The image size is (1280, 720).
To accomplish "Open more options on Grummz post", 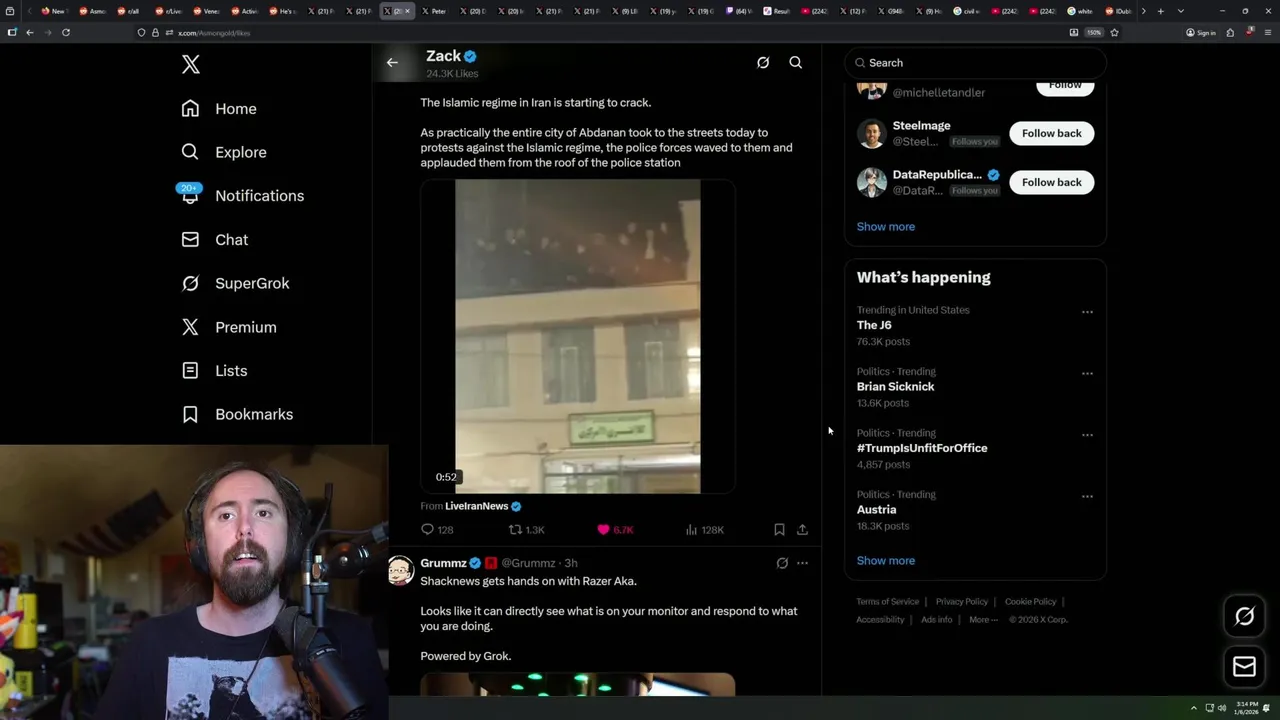I will (802, 563).
